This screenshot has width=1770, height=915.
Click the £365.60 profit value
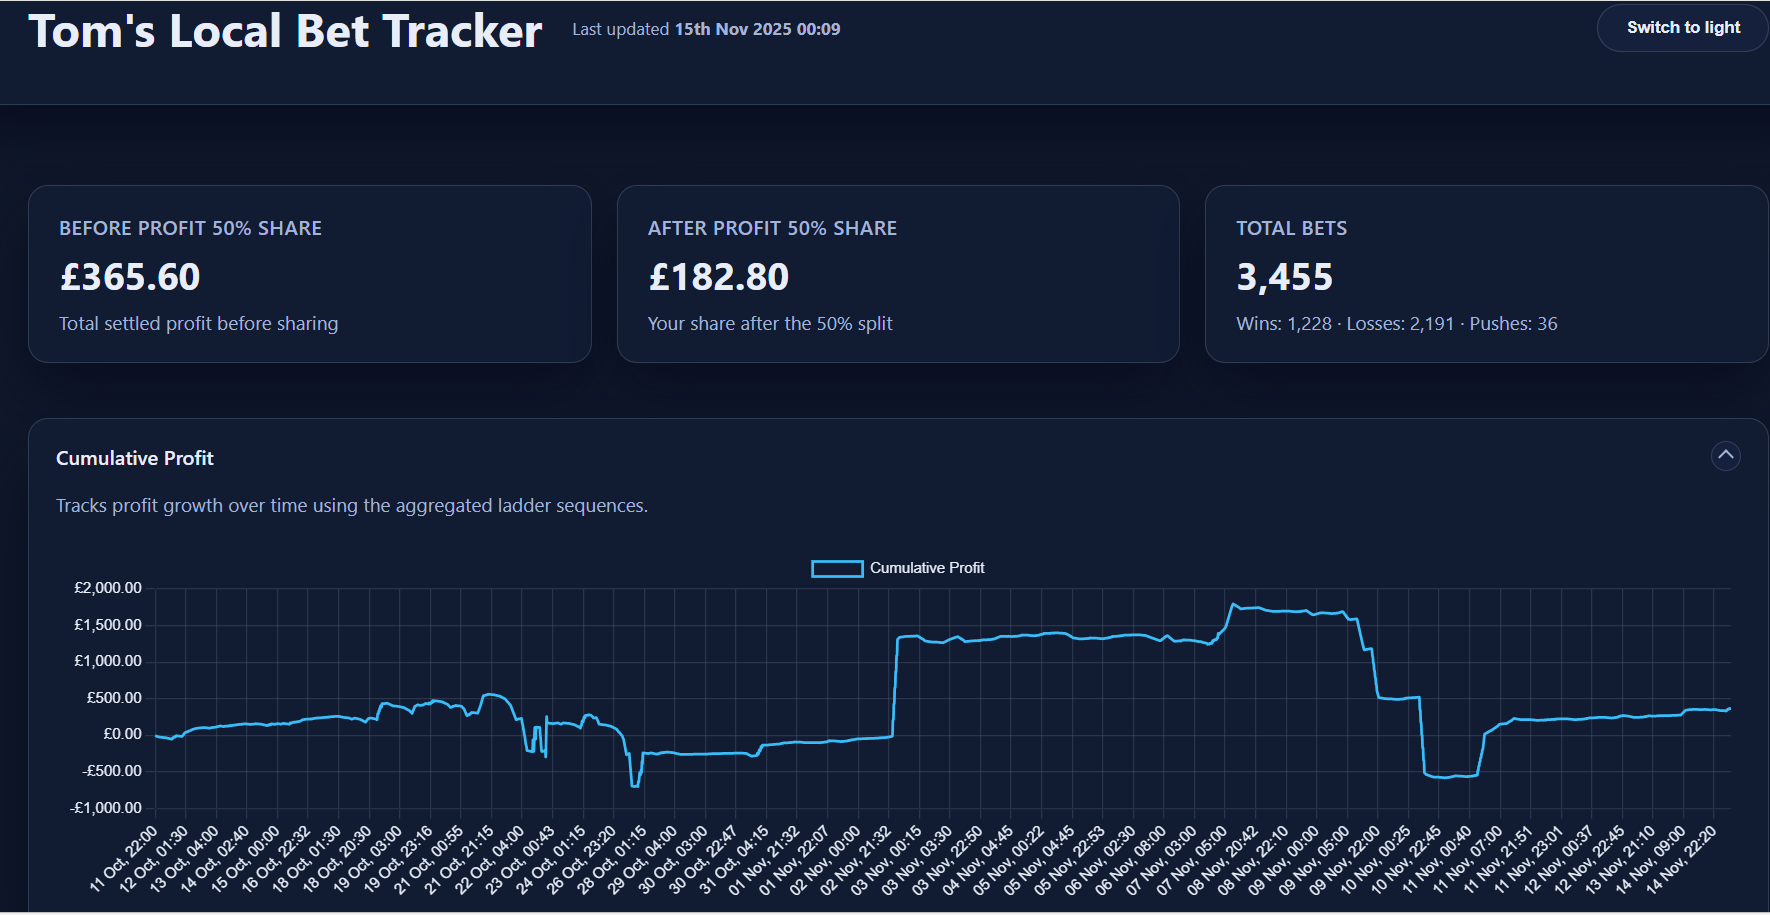(130, 277)
